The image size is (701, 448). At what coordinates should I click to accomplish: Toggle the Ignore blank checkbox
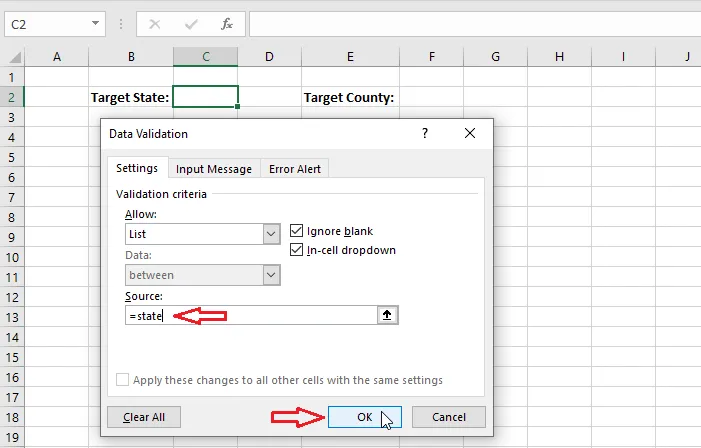pos(296,231)
